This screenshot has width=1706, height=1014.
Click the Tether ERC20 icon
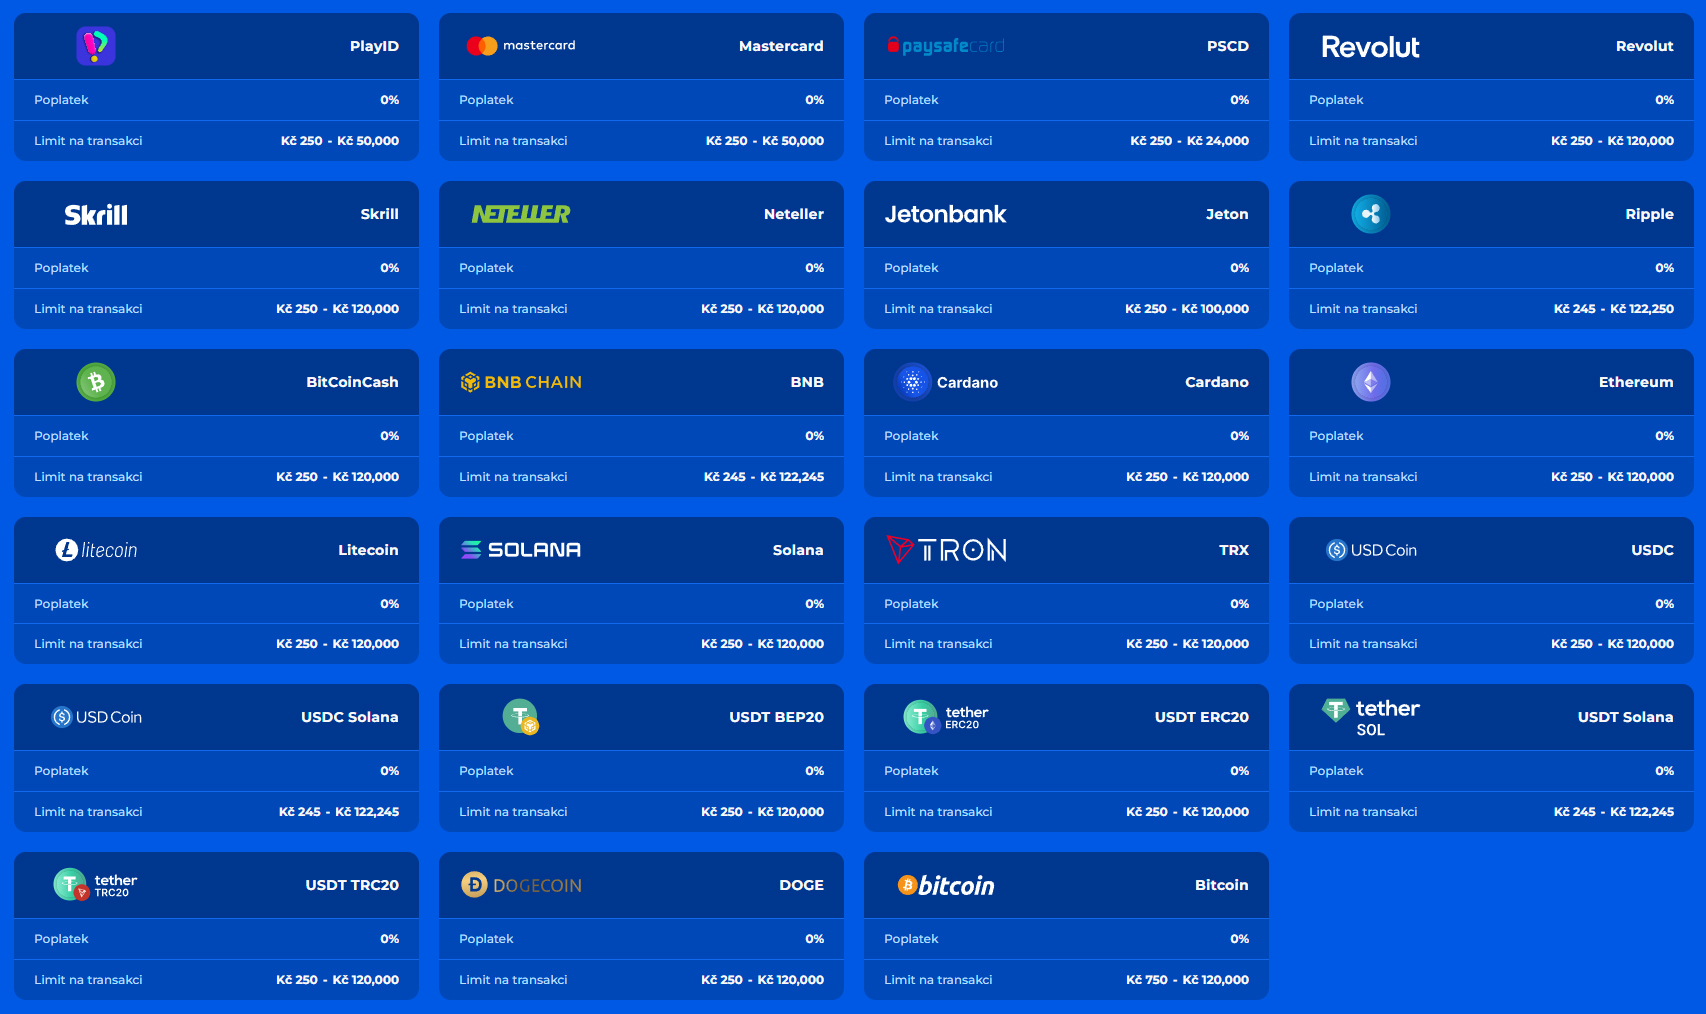922,717
